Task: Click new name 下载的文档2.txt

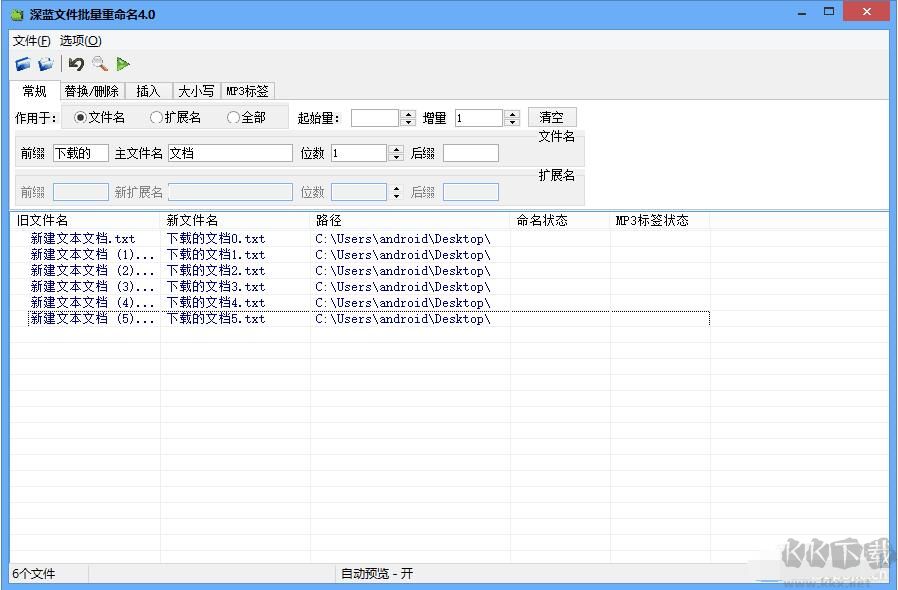Action: [x=216, y=271]
